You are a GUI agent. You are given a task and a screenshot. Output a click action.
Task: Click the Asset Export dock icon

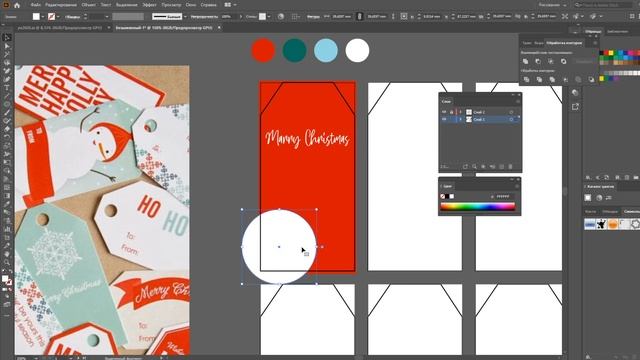(x=575, y=107)
